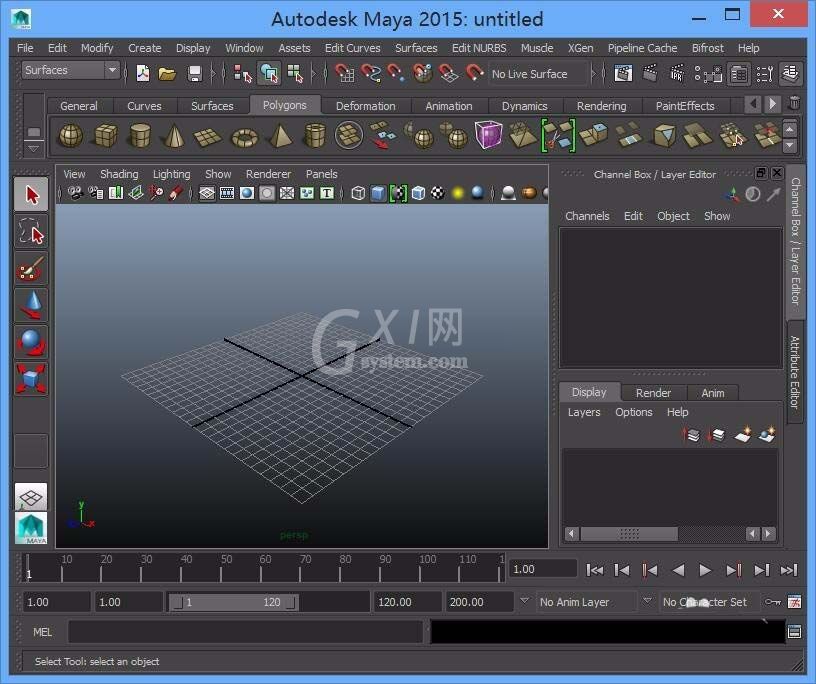
Task: Open the character set dropdown arrow
Action: pyautogui.click(x=647, y=602)
